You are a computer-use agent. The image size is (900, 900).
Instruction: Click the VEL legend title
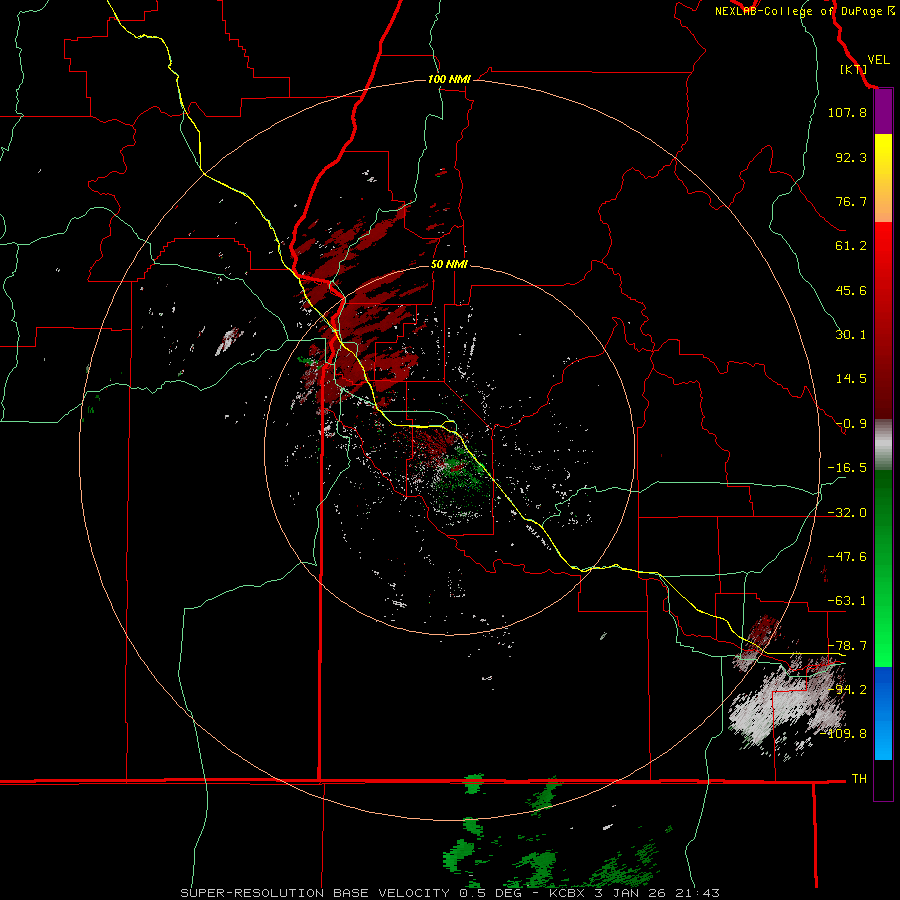878,60
